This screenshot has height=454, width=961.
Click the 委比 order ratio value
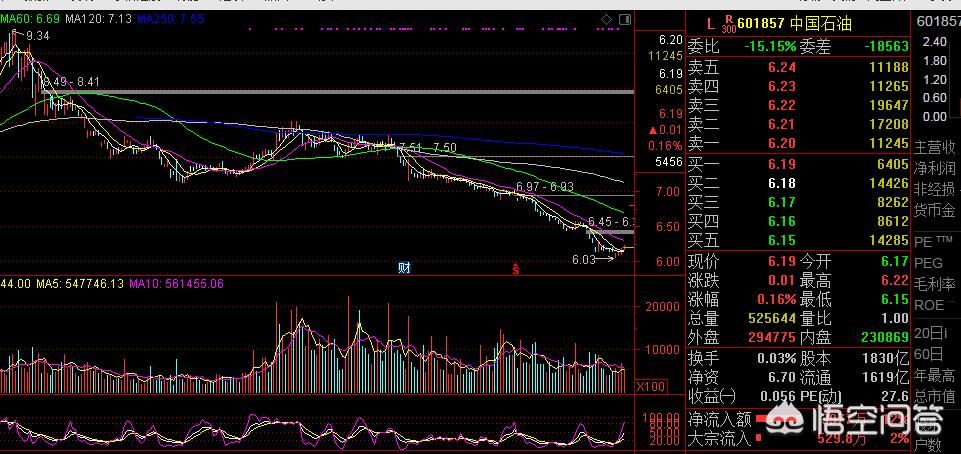tap(769, 46)
